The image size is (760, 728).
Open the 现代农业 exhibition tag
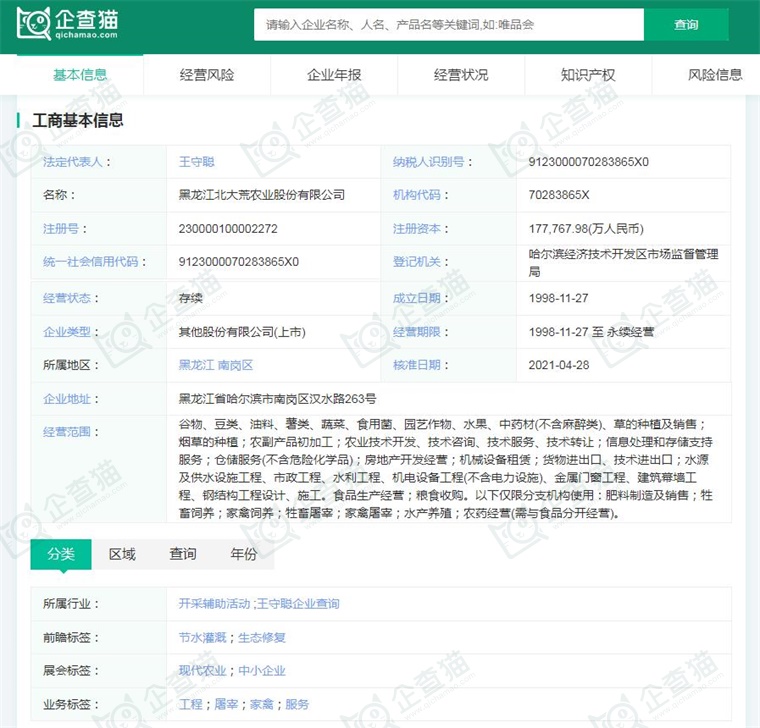point(202,670)
